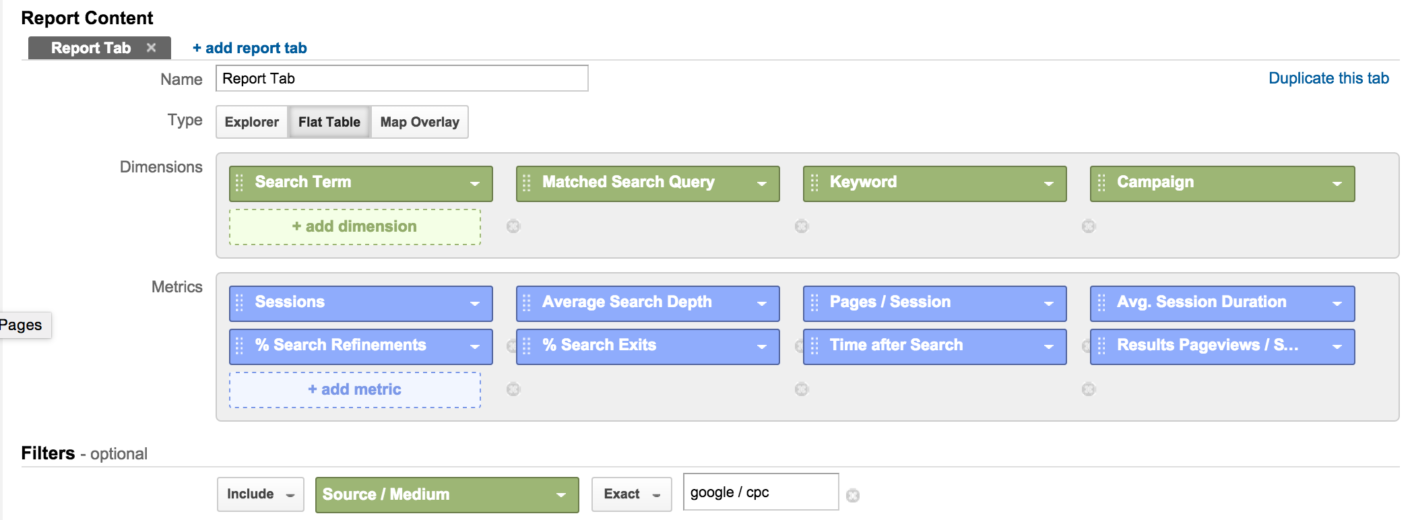Click the report Name text field
Screen dimensions: 1412x520
[x=402, y=78]
